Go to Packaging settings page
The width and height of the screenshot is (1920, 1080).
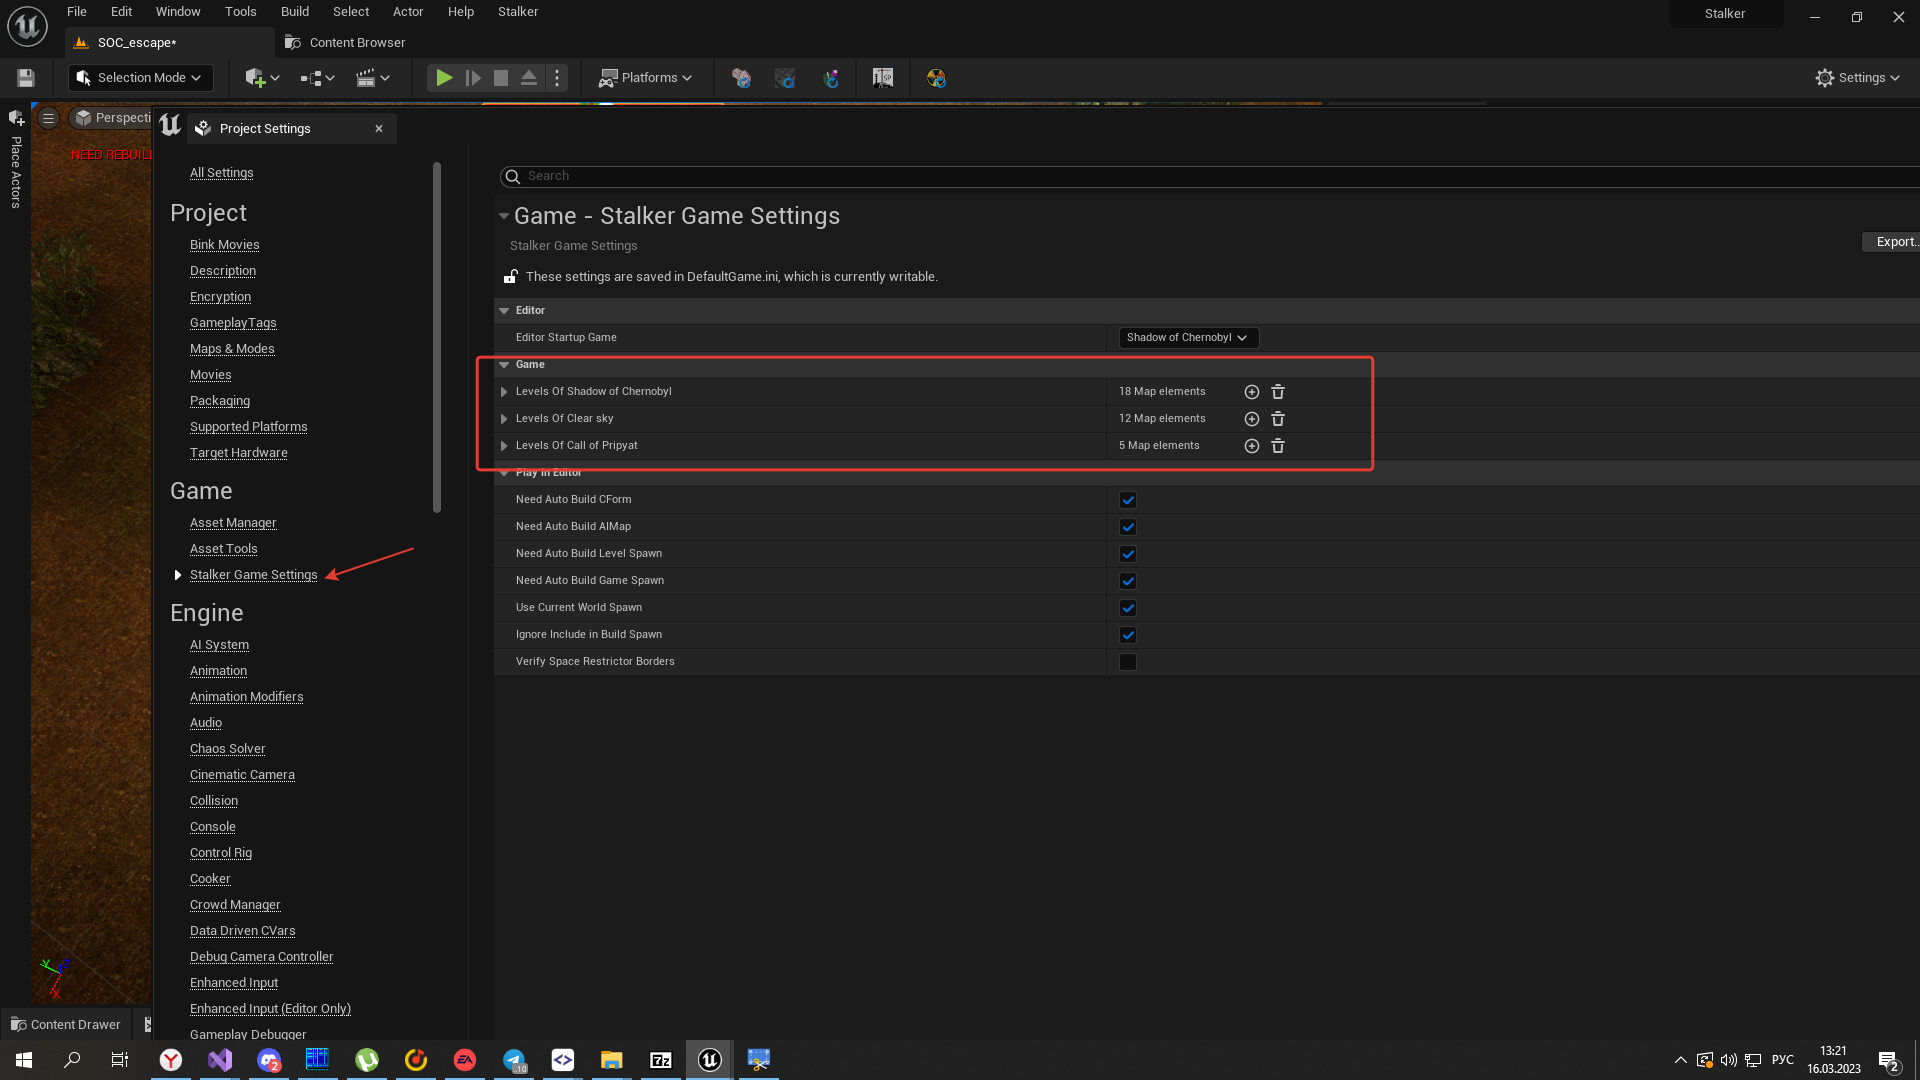220,401
